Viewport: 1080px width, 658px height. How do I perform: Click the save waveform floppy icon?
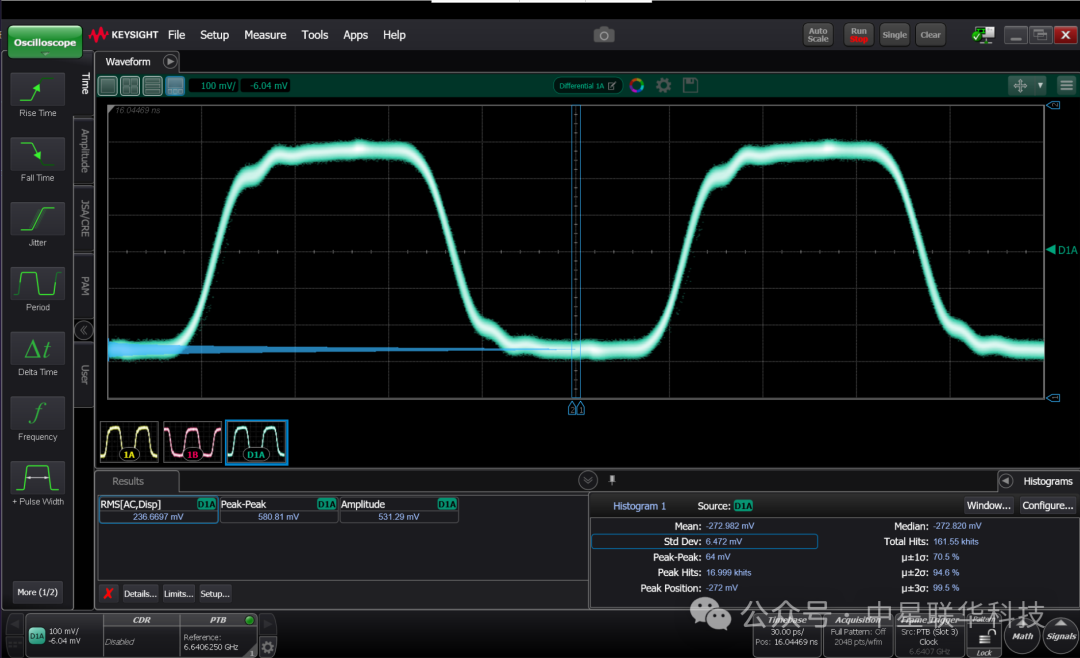690,85
